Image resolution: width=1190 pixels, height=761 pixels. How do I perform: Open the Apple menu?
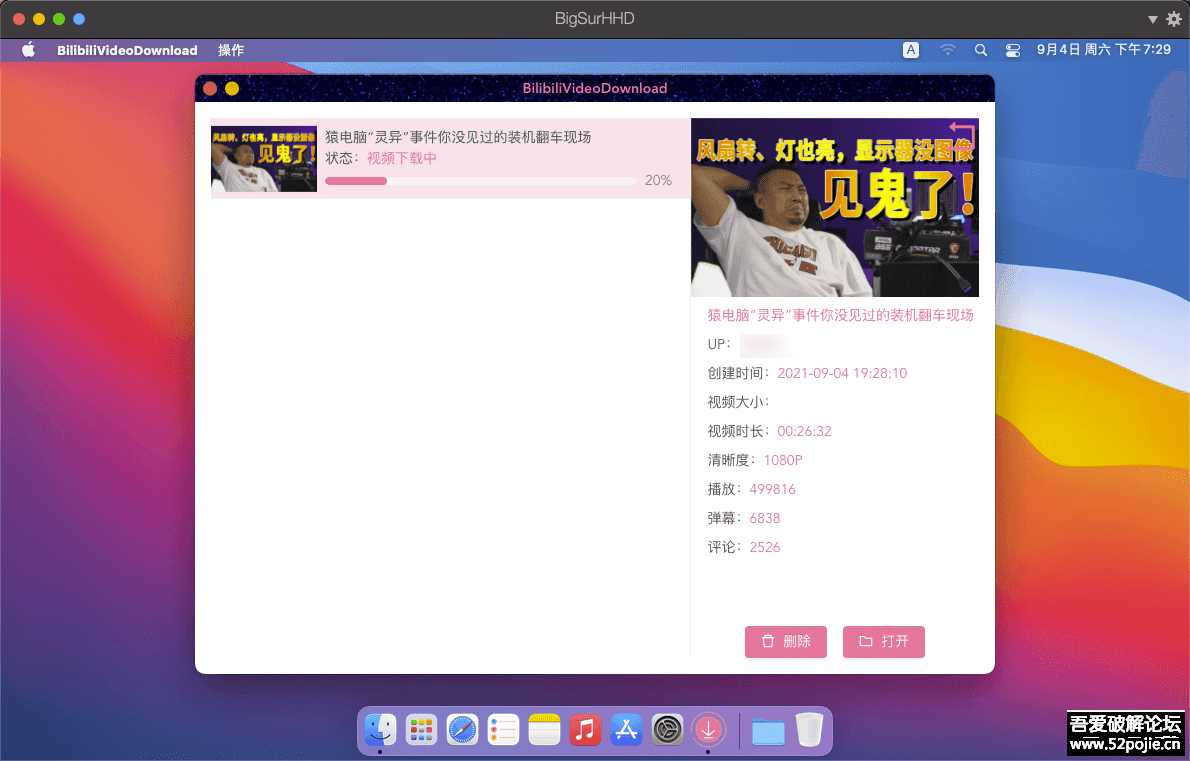[27, 49]
